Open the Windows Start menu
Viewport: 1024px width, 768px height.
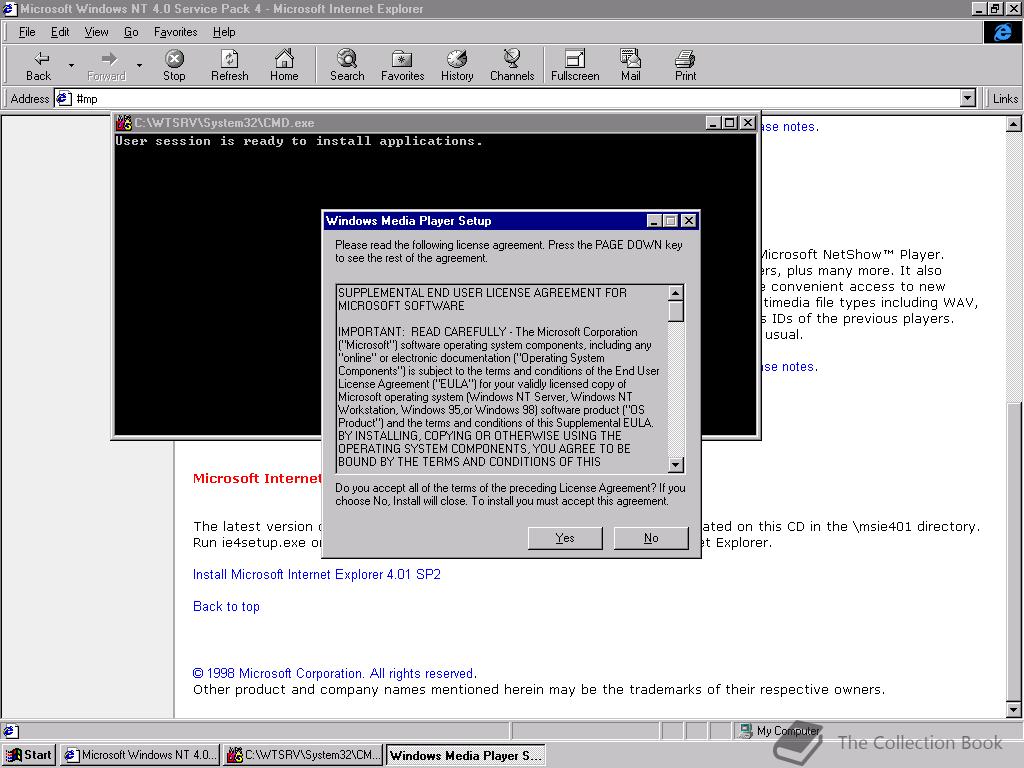click(x=30, y=755)
